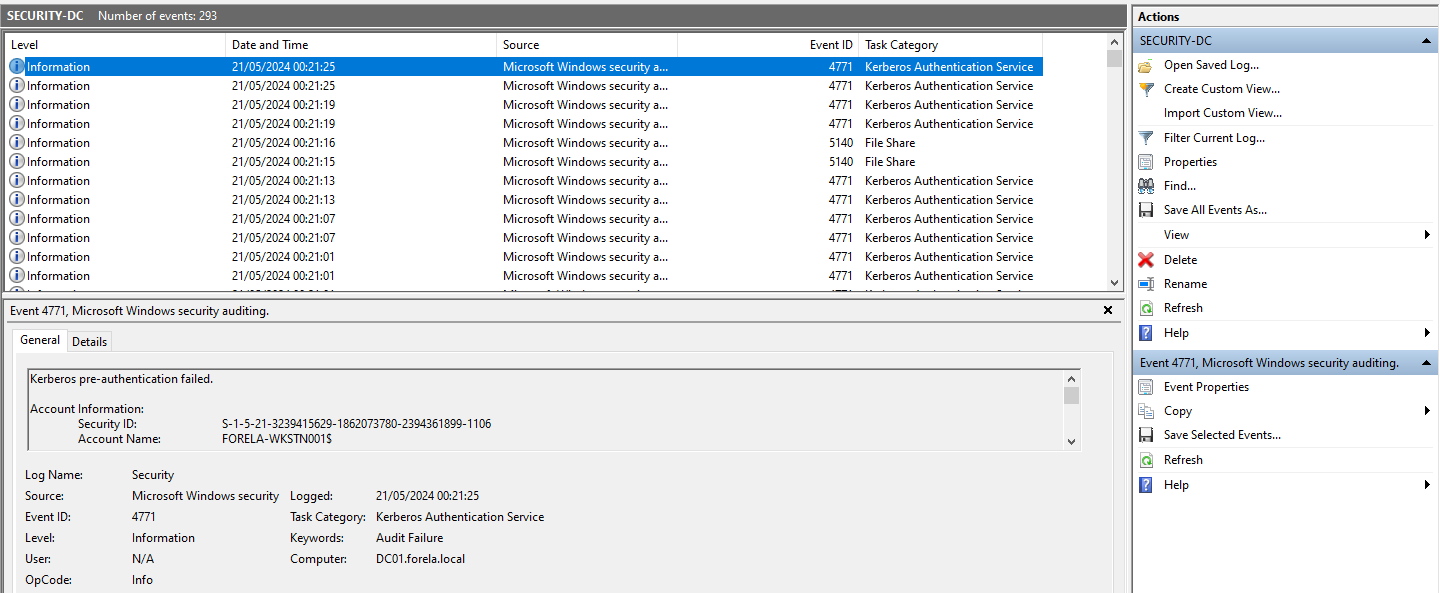Collapse the SECURITY-DC actions section
Viewport: 1440px width, 593px height.
(x=1427, y=41)
